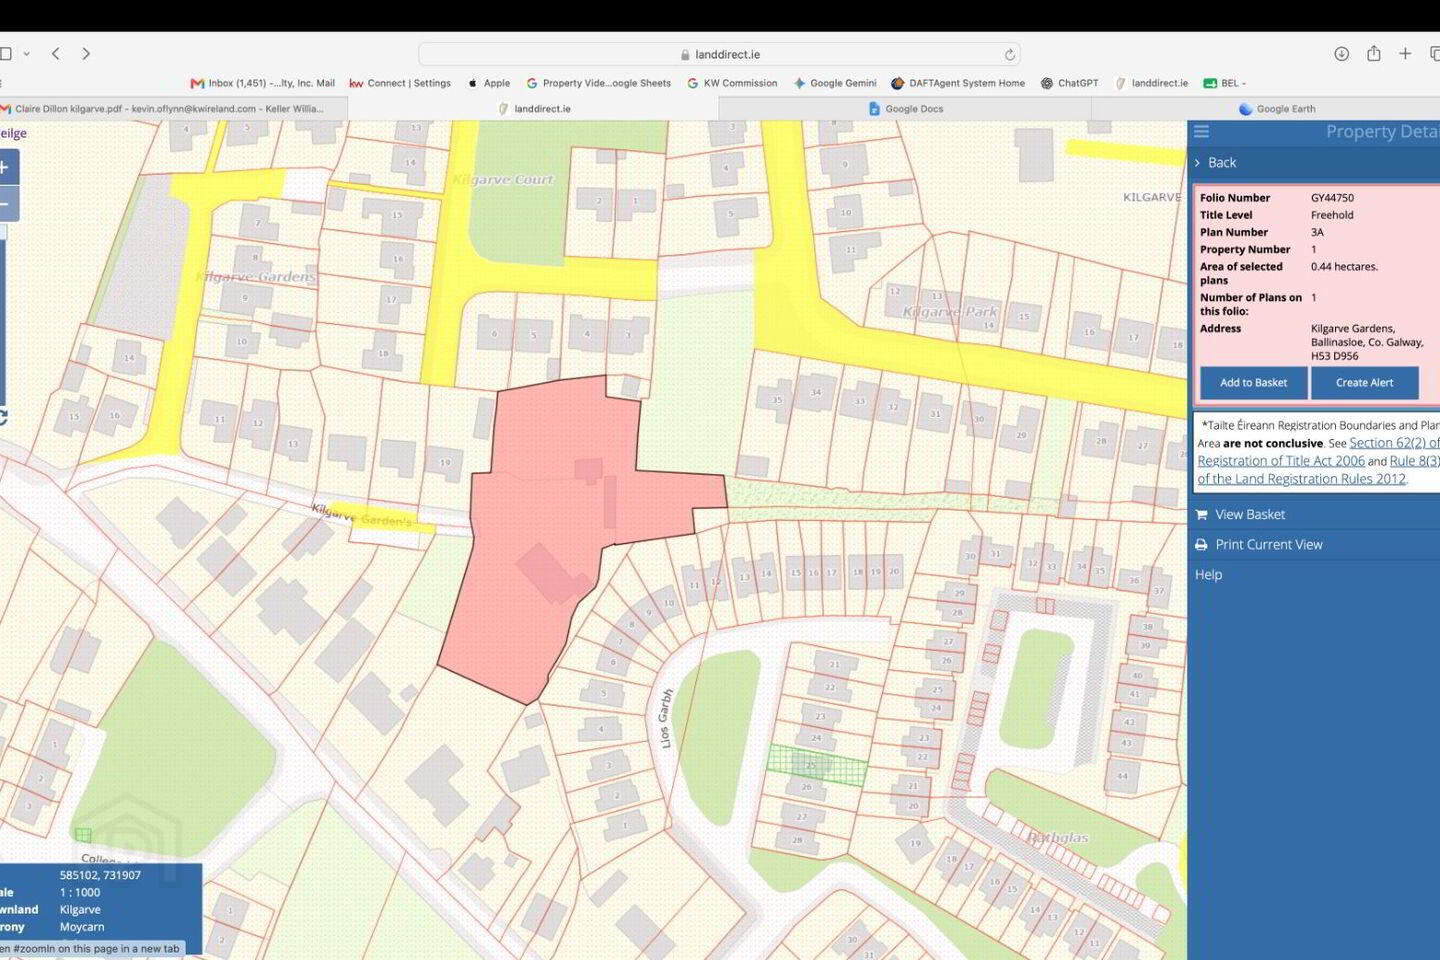
Task: Click the landdirect.ie address bar
Action: [x=719, y=55]
